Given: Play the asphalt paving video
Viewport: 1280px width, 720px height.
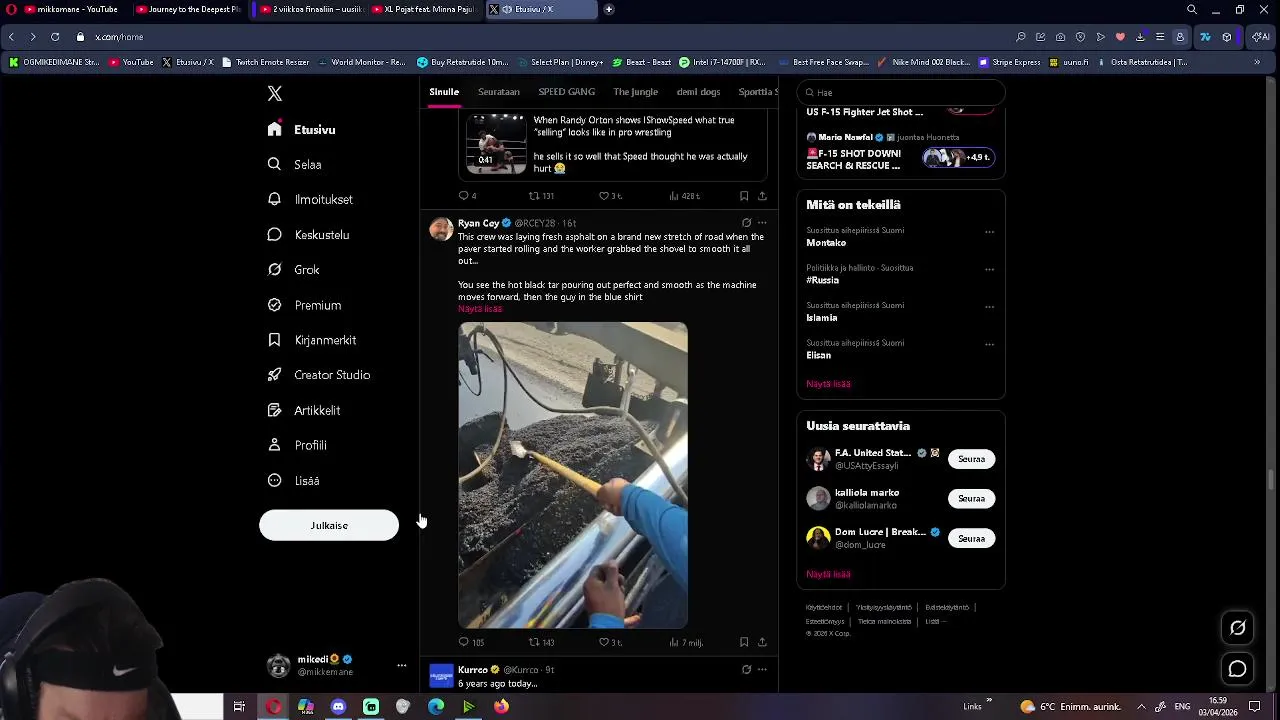Looking at the screenshot, I should pos(573,475).
